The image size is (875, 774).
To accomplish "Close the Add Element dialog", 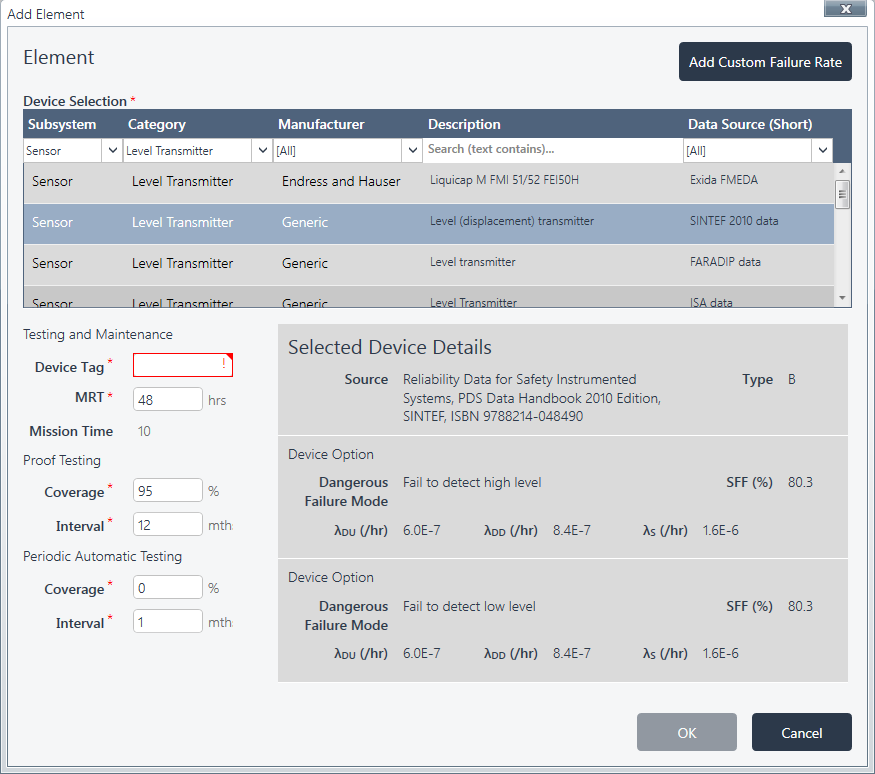I will [x=845, y=9].
